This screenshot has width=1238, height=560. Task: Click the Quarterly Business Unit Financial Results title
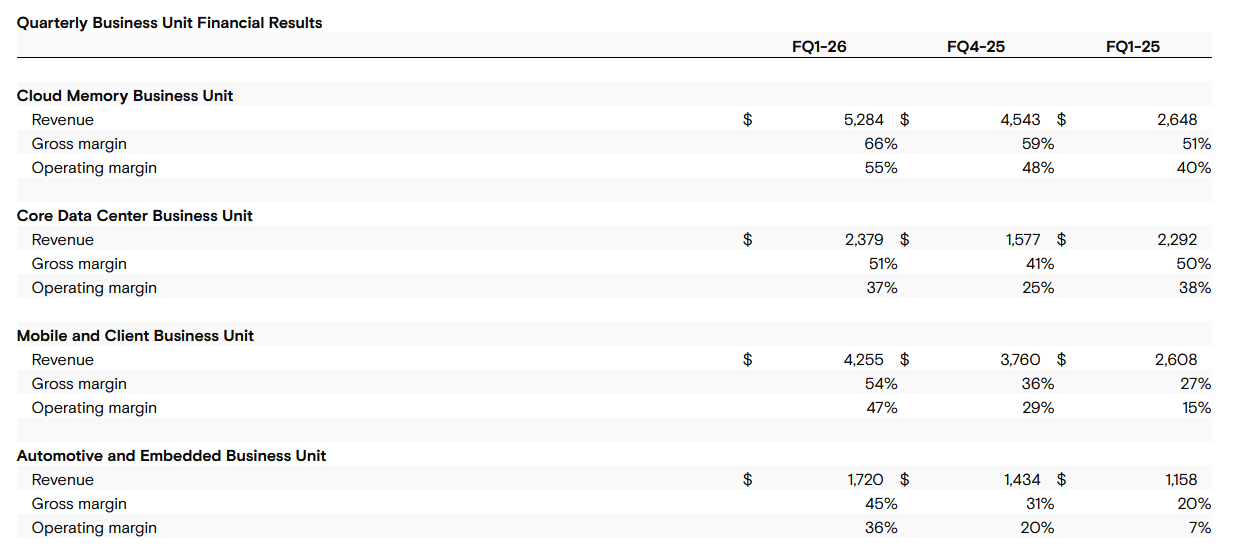[x=170, y=22]
